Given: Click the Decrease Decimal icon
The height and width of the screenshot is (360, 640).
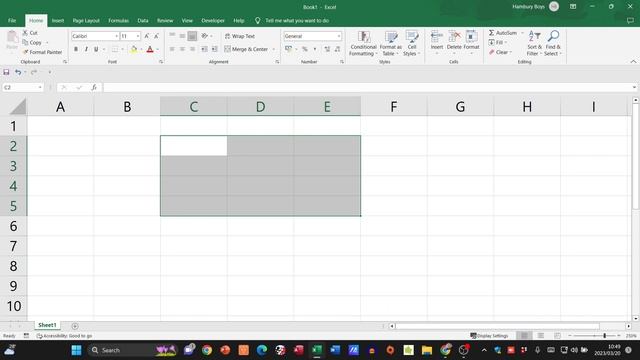Looking at the screenshot, I should coord(337,49).
